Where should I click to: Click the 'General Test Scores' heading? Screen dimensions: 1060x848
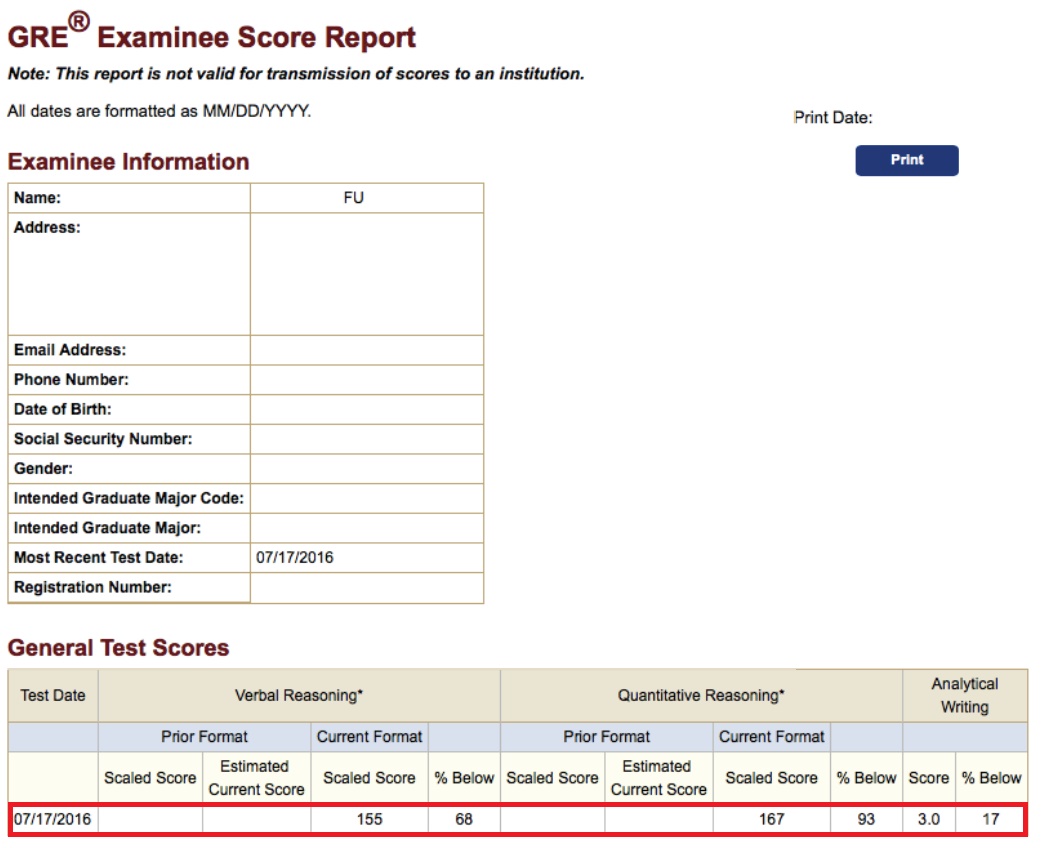(x=118, y=648)
